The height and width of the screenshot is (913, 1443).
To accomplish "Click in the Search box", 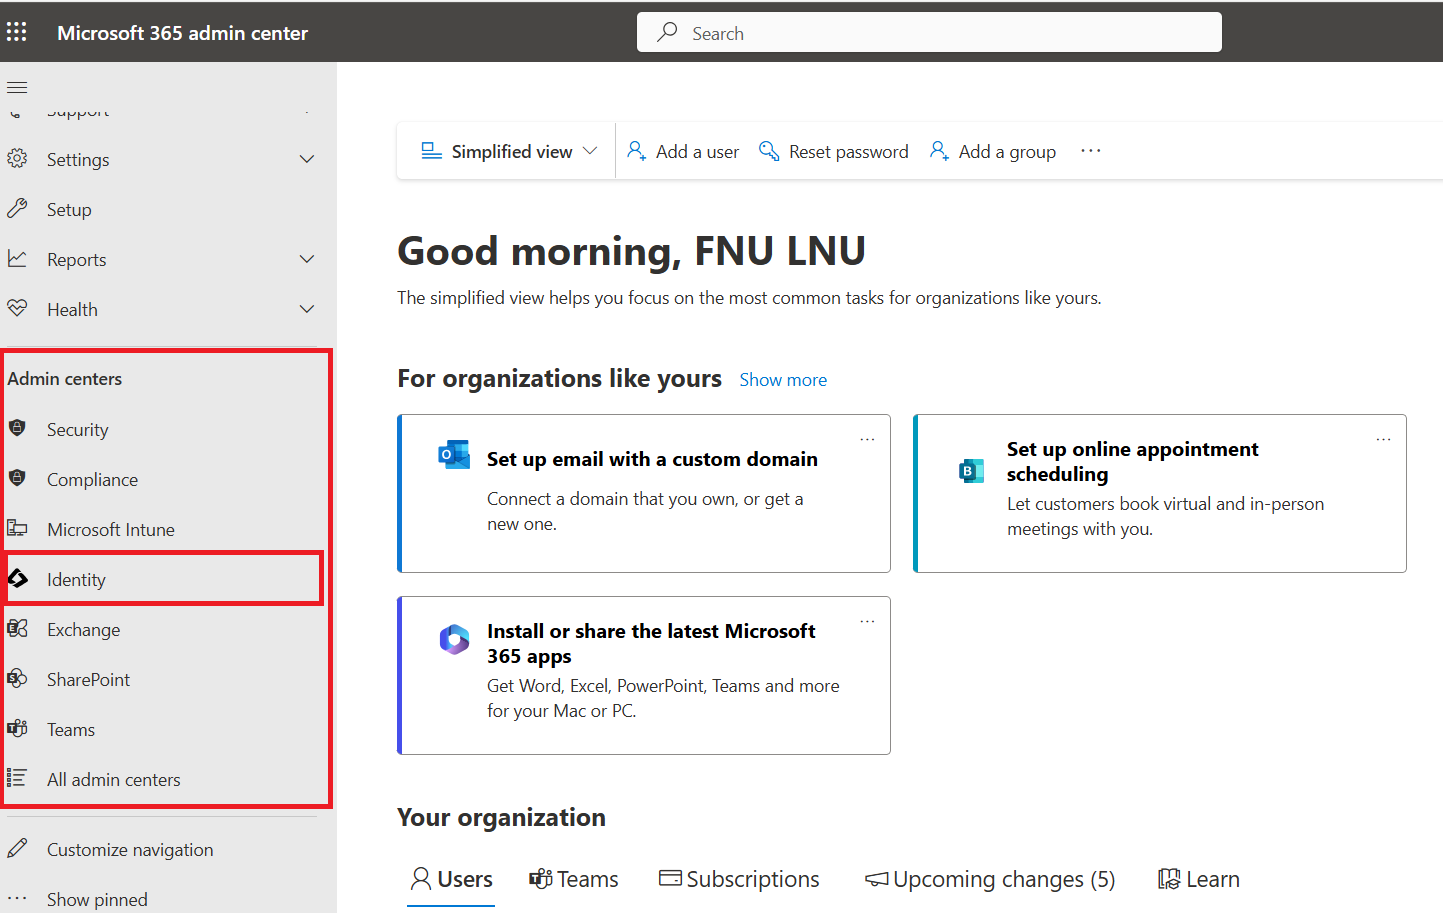I will [929, 33].
